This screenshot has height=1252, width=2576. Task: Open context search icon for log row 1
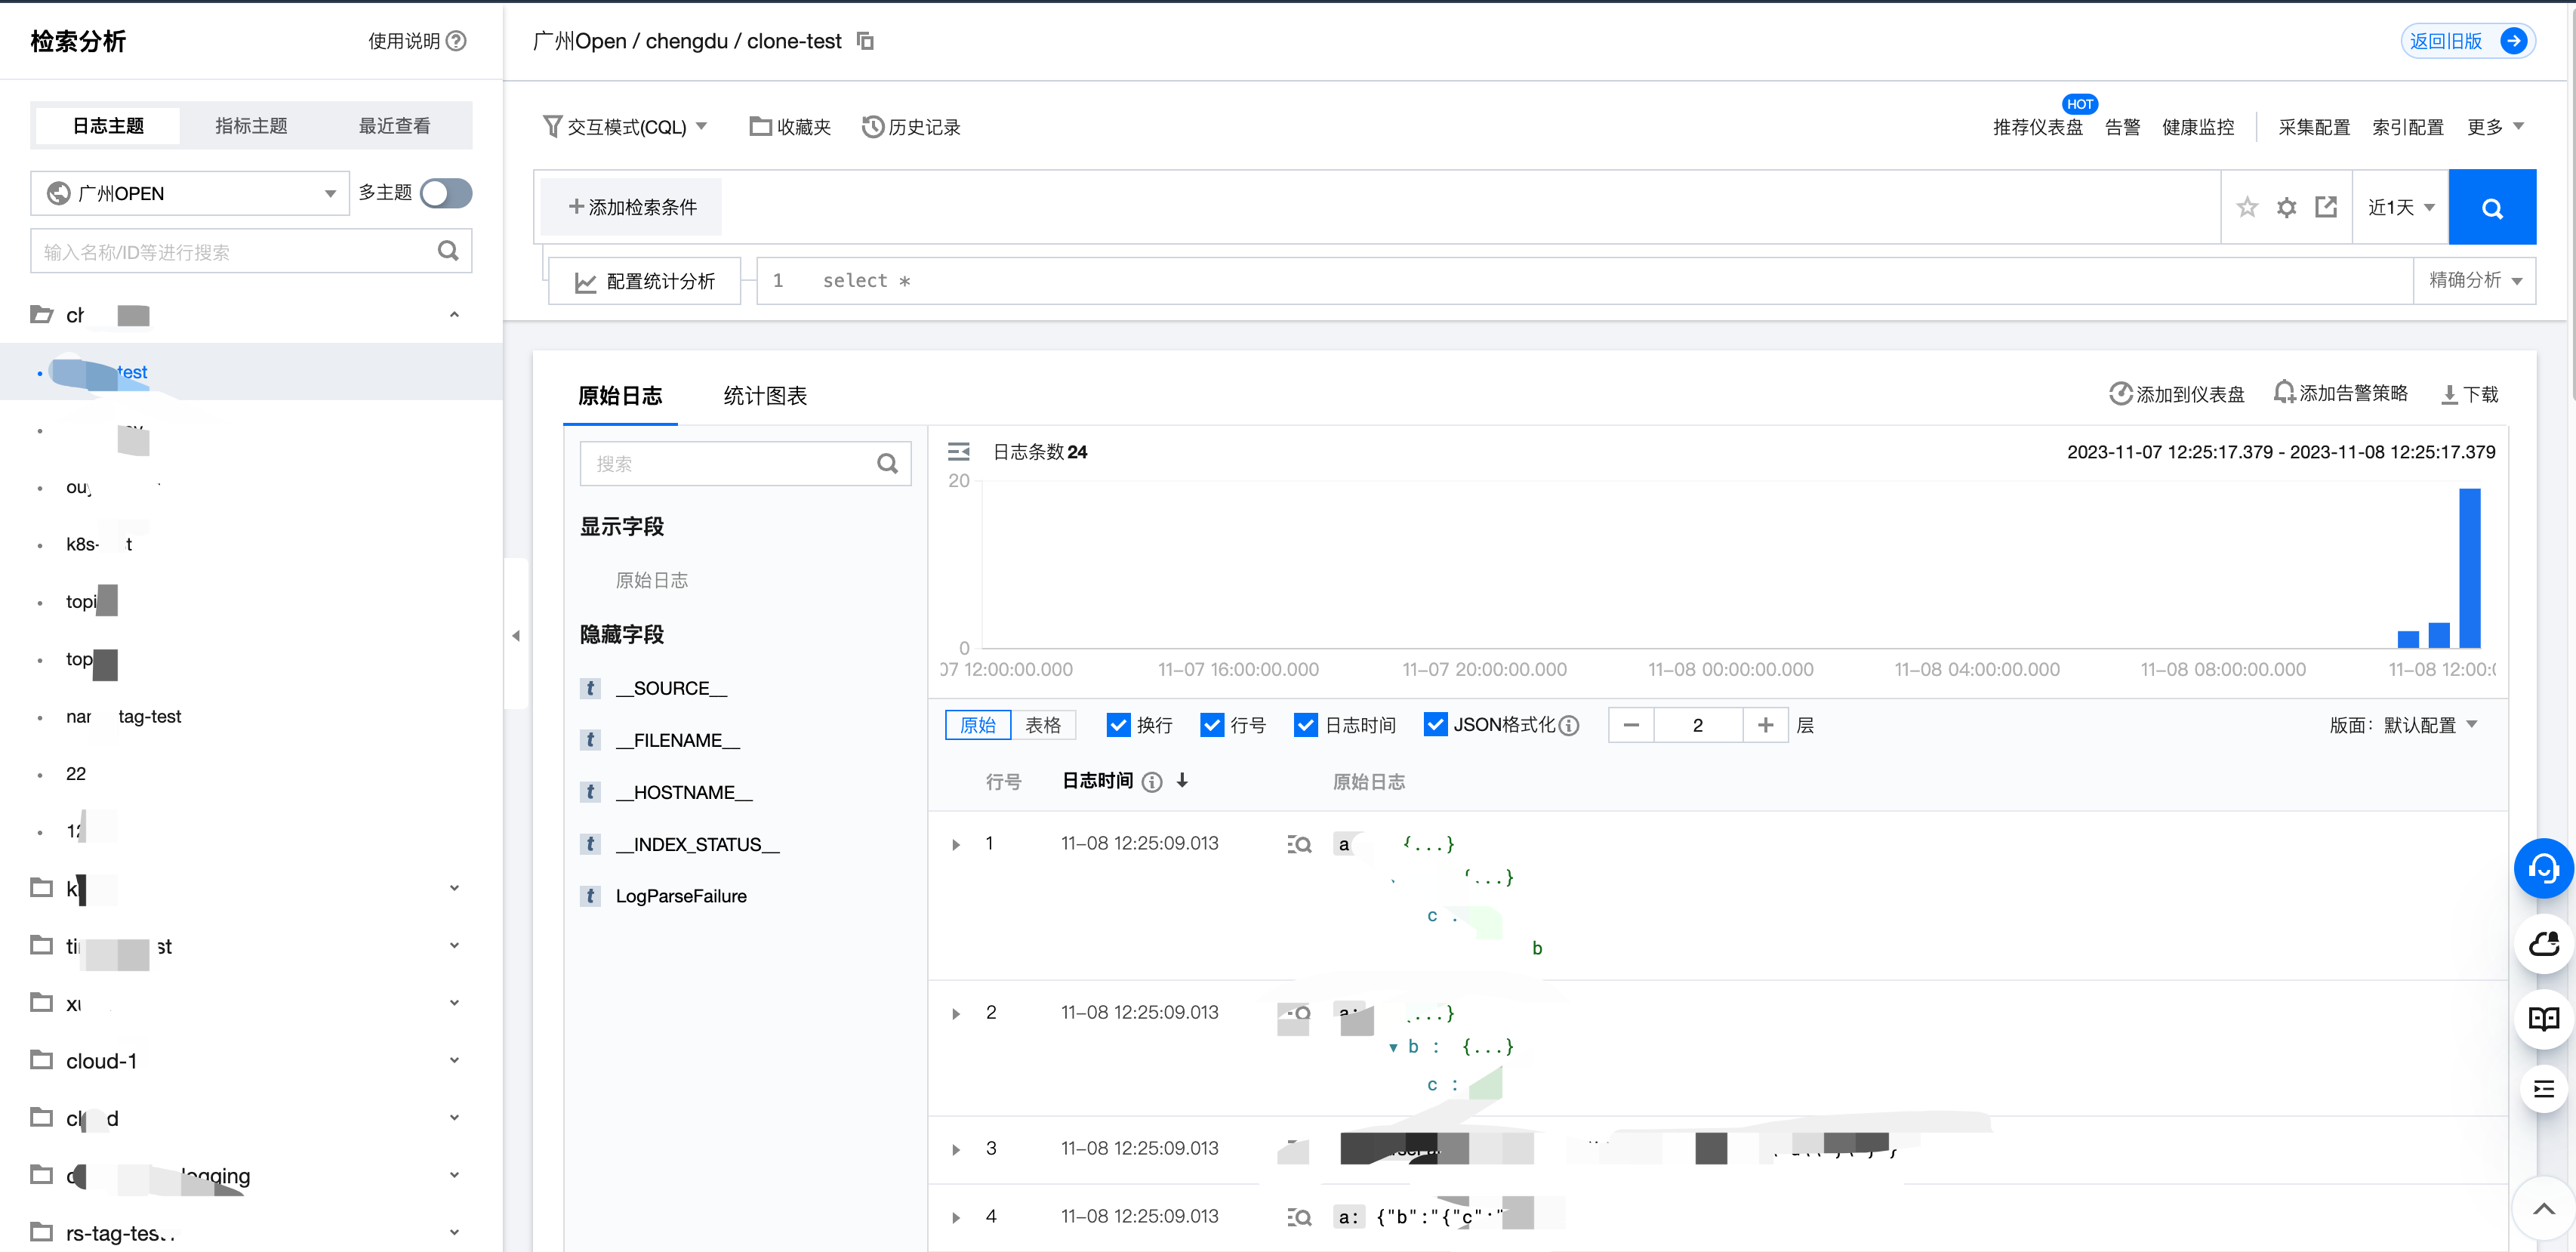[x=1299, y=844]
